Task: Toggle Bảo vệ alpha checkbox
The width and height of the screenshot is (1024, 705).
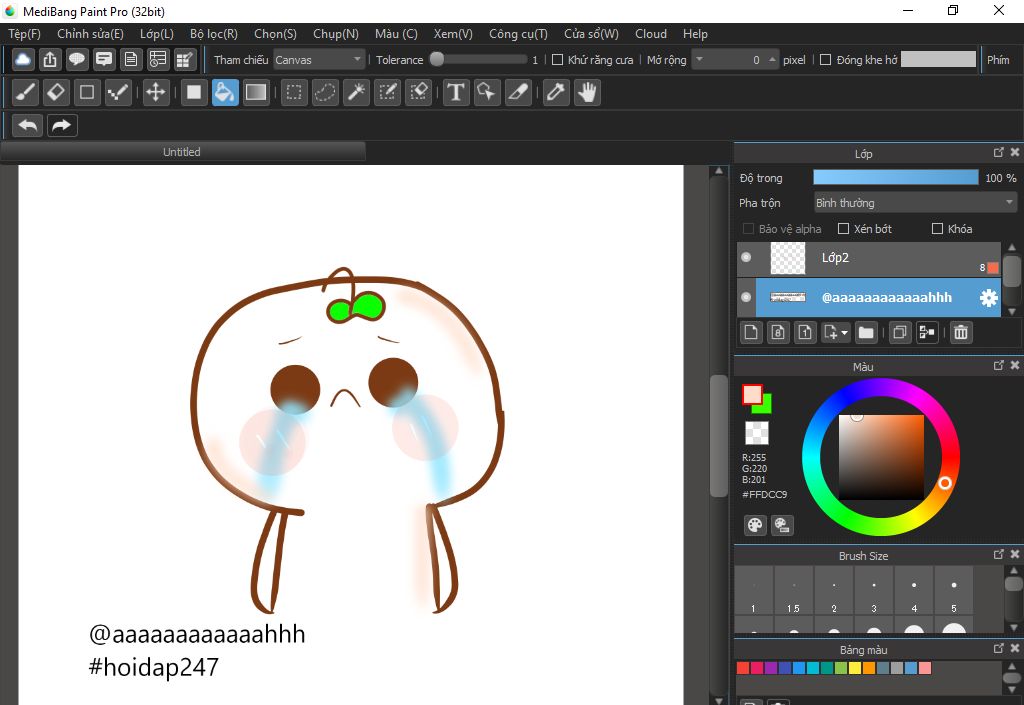Action: pos(748,228)
